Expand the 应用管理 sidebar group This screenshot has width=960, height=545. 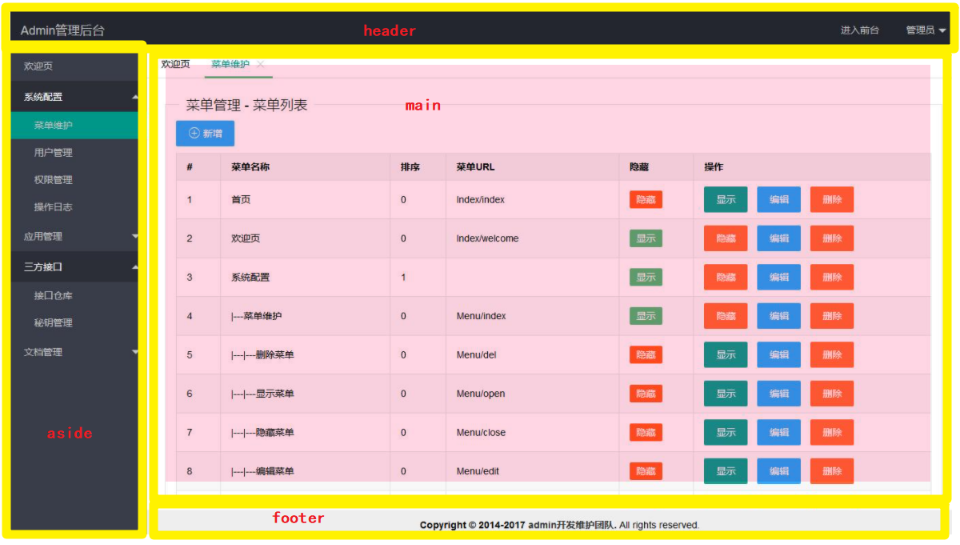[74, 236]
